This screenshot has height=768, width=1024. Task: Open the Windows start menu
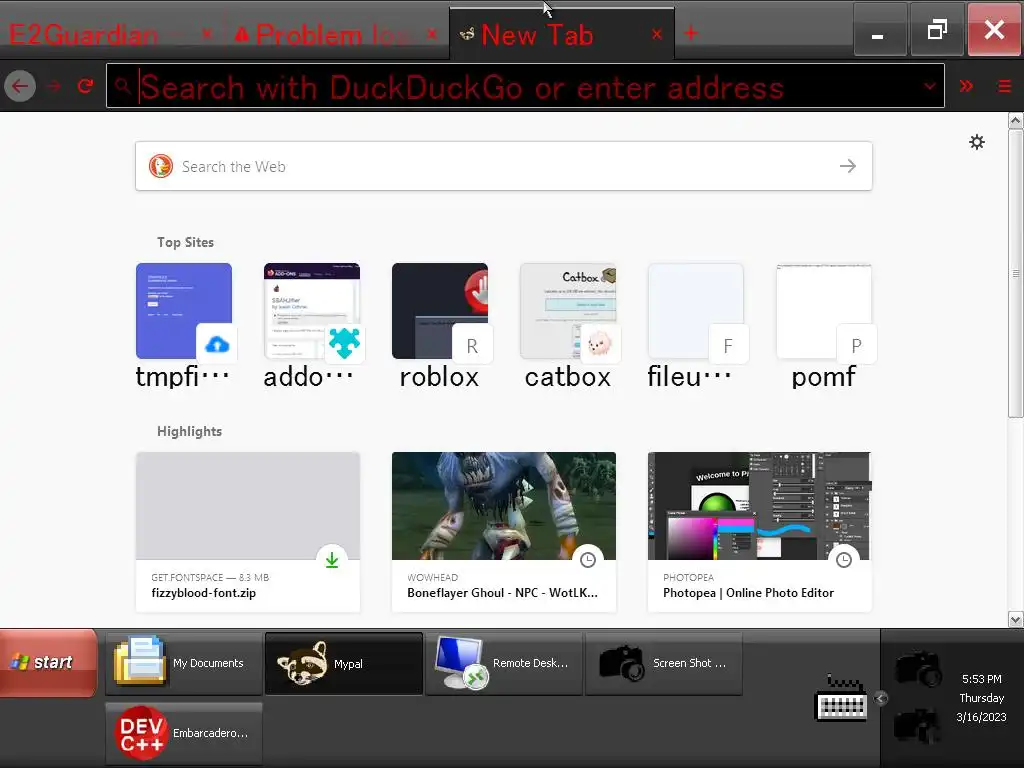pyautogui.click(x=48, y=662)
